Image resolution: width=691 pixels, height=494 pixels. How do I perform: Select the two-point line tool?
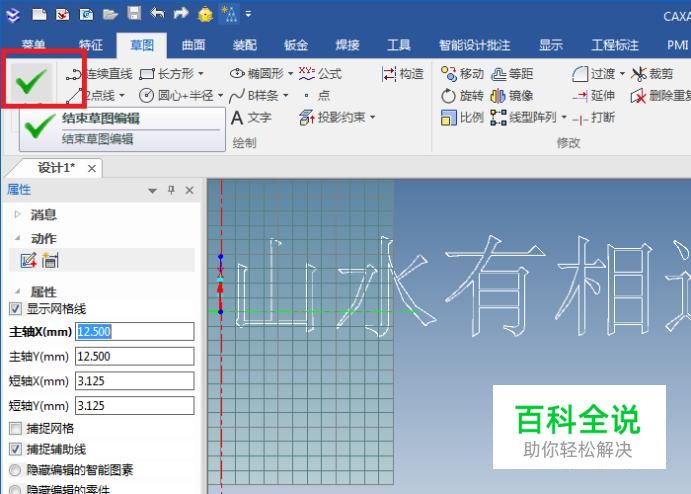(x=91, y=95)
